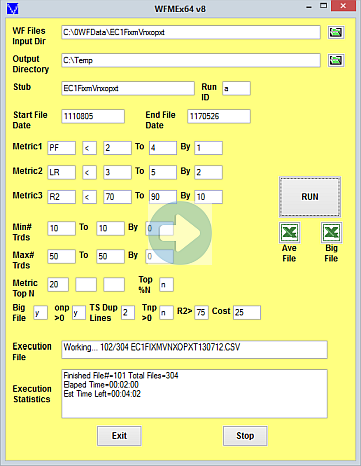Image resolution: width=361 pixels, height=466 pixels.
Task: Click Metric2 To value 5
Action: point(163,172)
